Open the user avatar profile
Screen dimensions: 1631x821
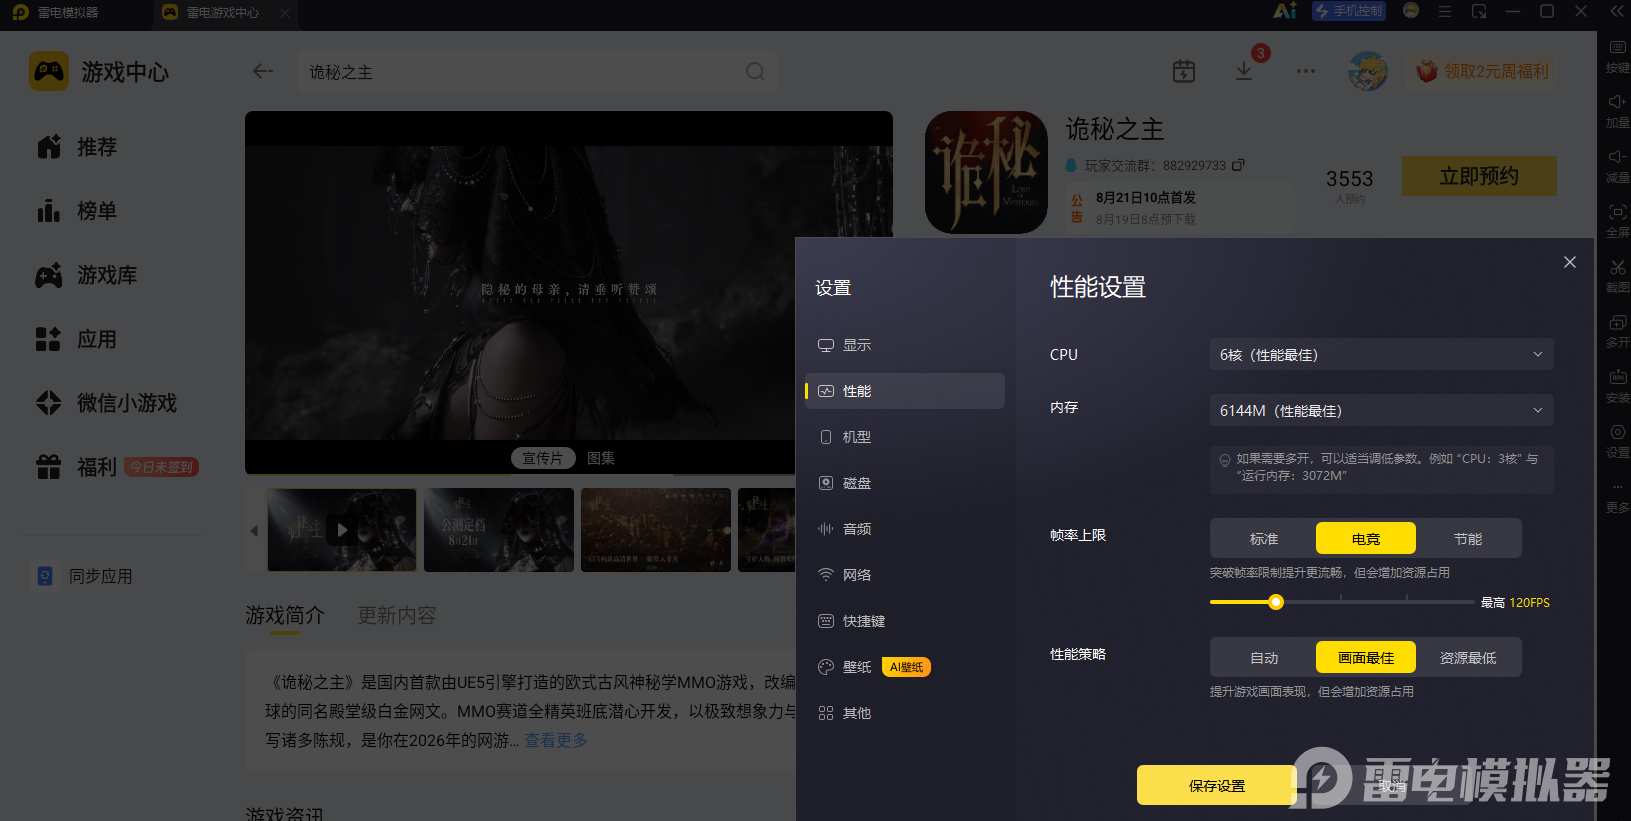(1367, 71)
